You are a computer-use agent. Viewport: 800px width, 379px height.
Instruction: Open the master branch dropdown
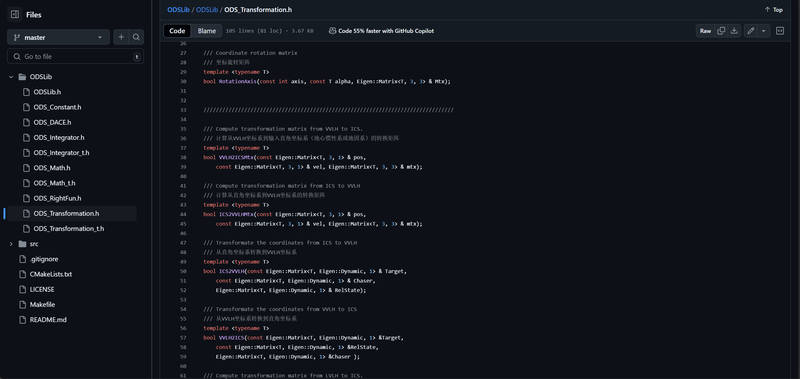58,37
